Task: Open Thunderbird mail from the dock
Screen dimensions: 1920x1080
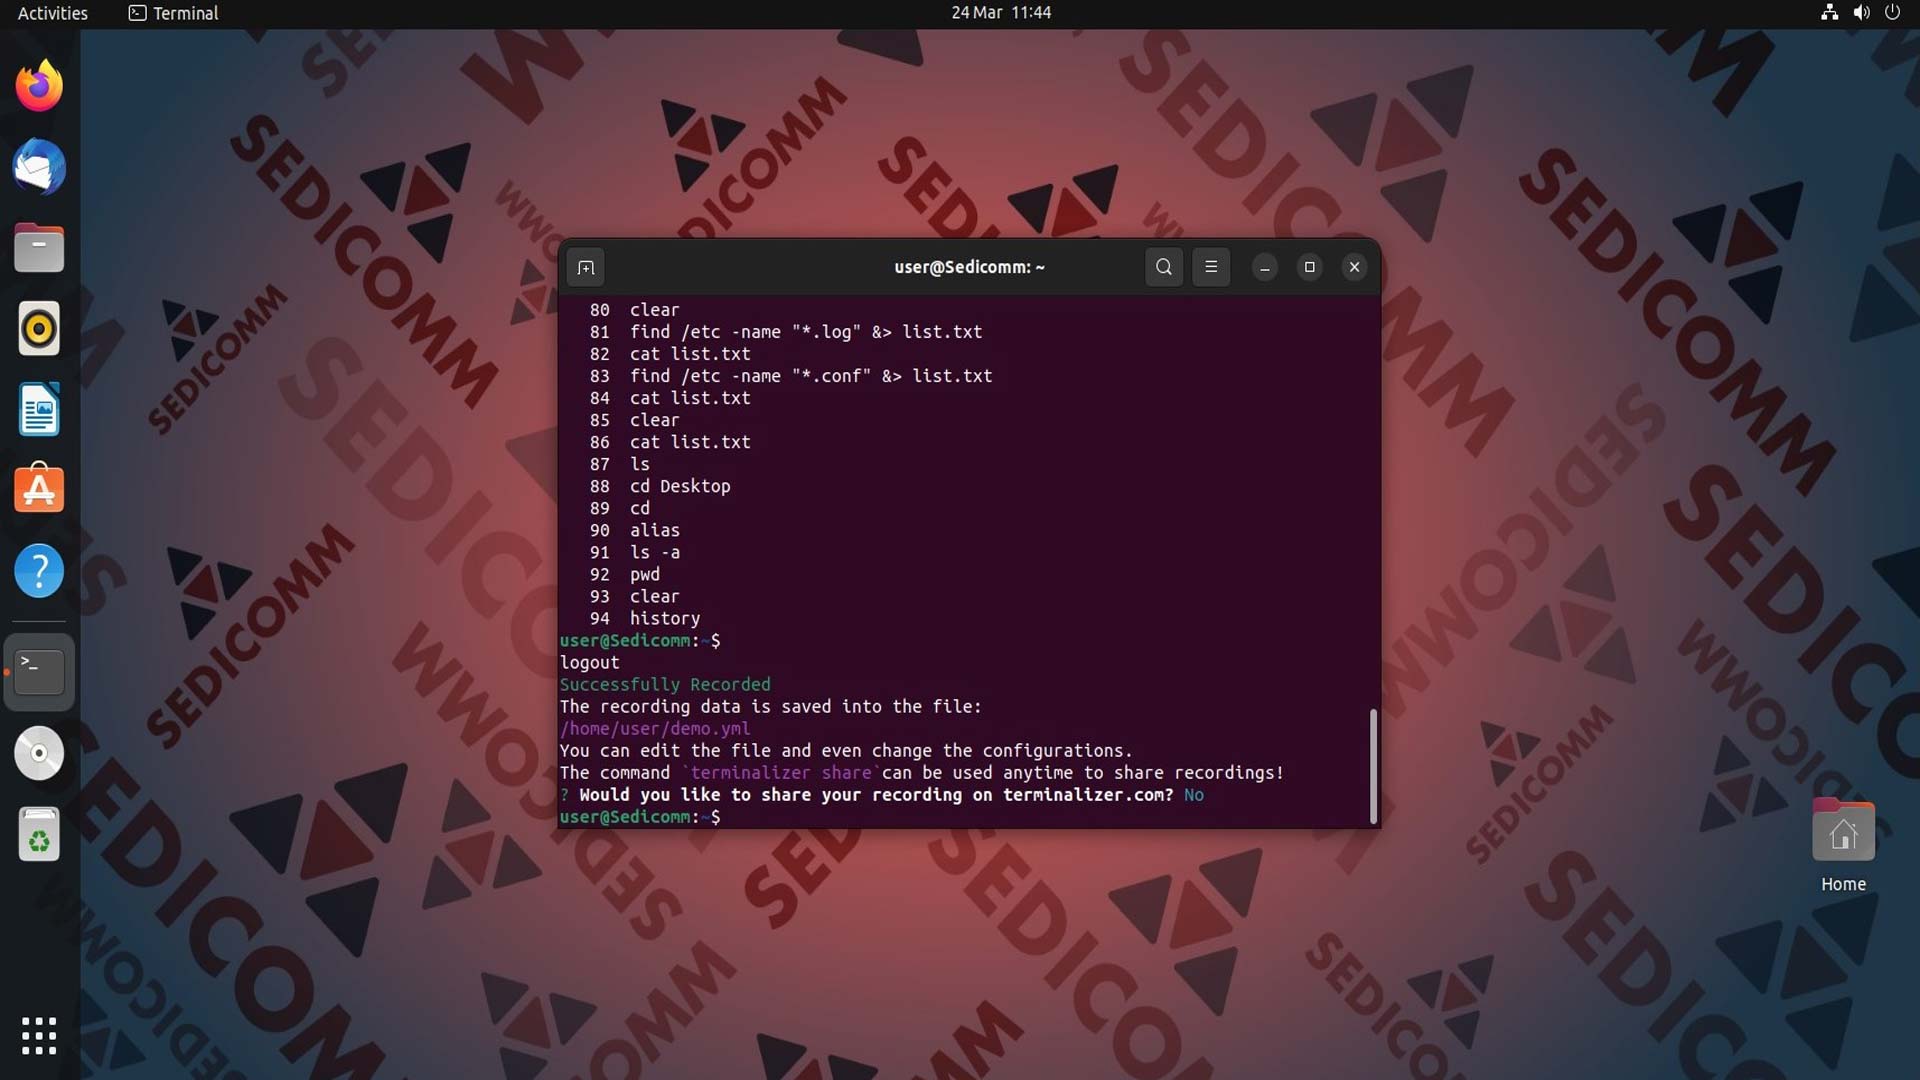Action: pyautogui.click(x=39, y=167)
